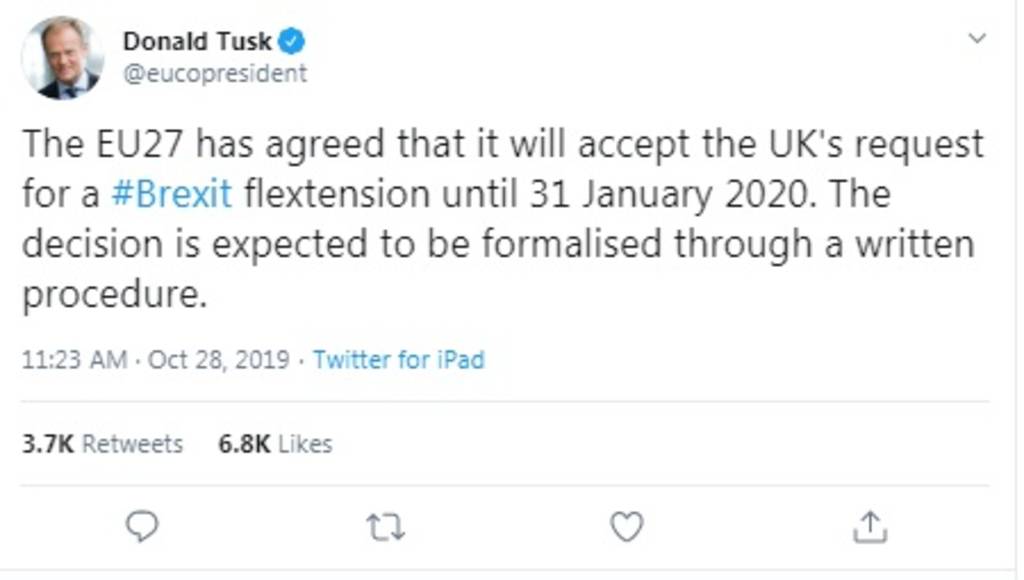Click the 11:23 AM time stamp
This screenshot has width=1024, height=580.
point(74,360)
